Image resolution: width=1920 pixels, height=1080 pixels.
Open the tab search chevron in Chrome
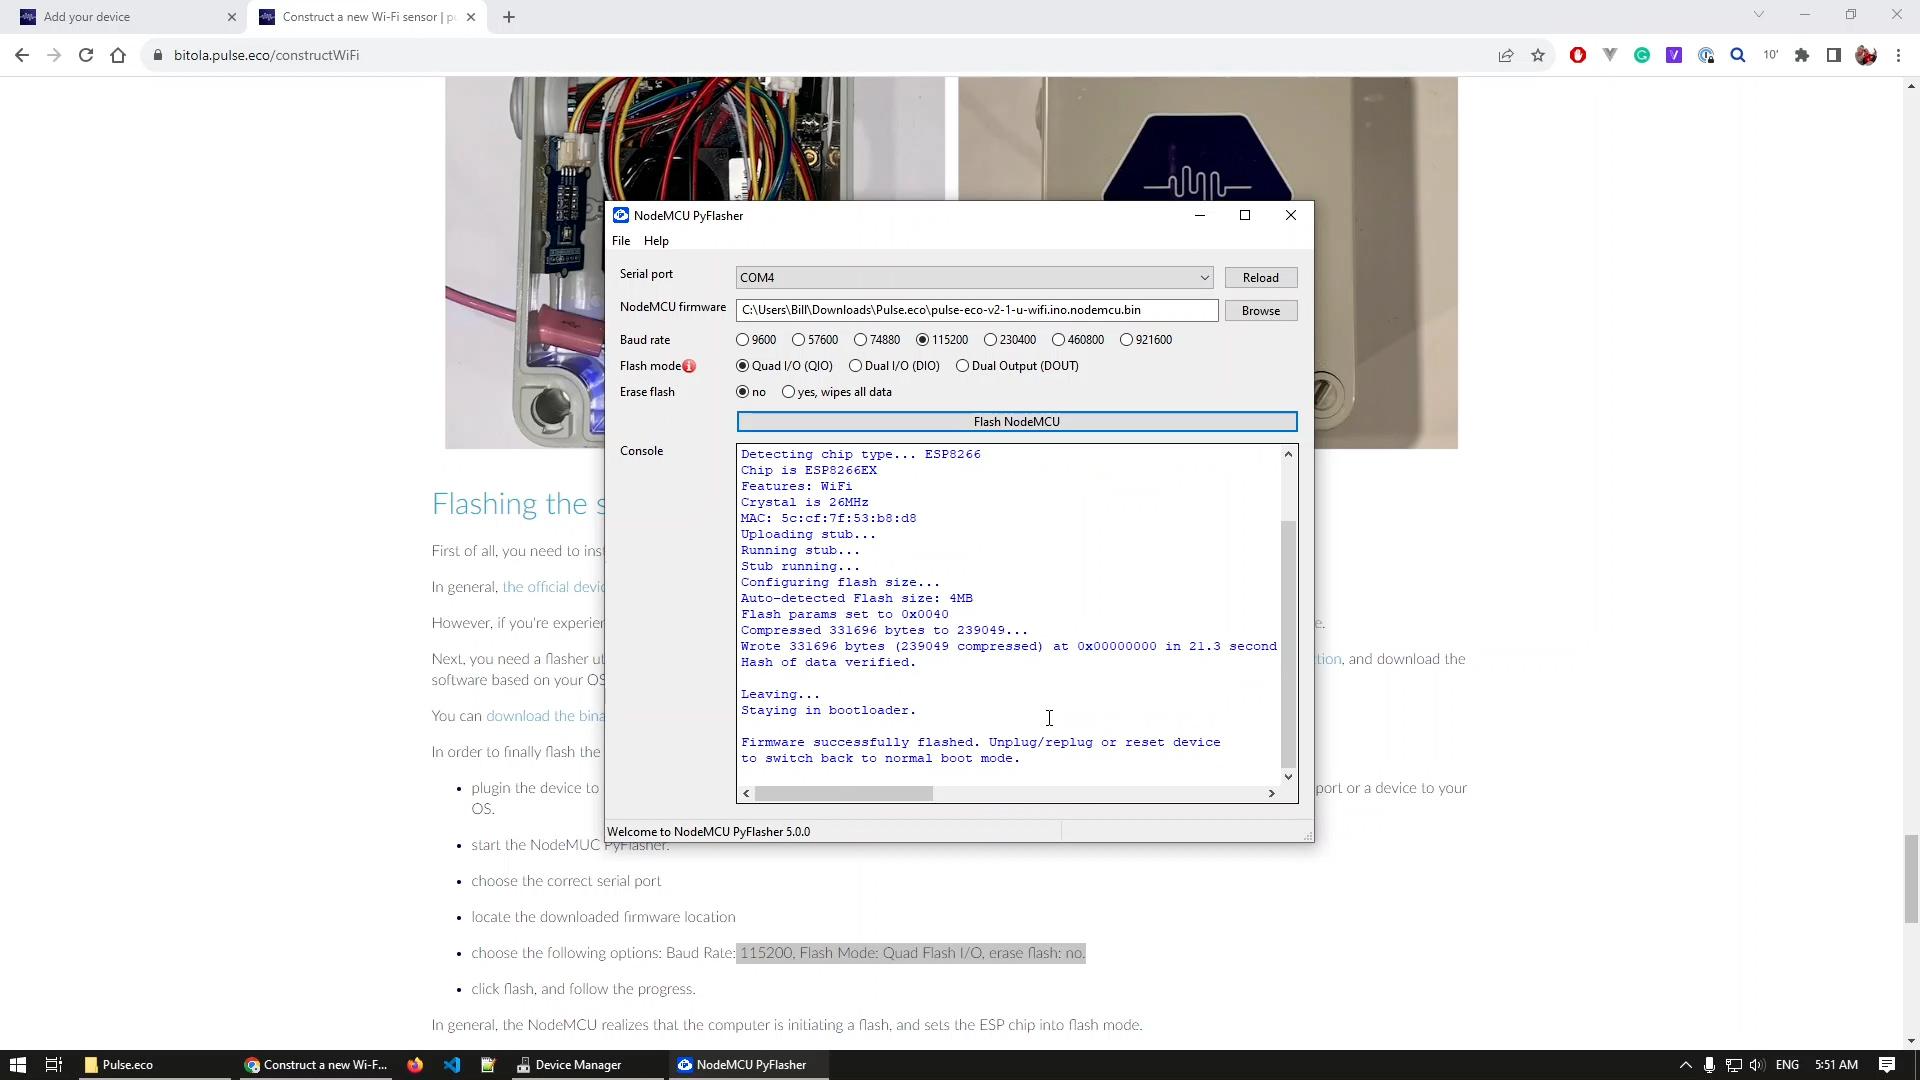[x=1758, y=15]
